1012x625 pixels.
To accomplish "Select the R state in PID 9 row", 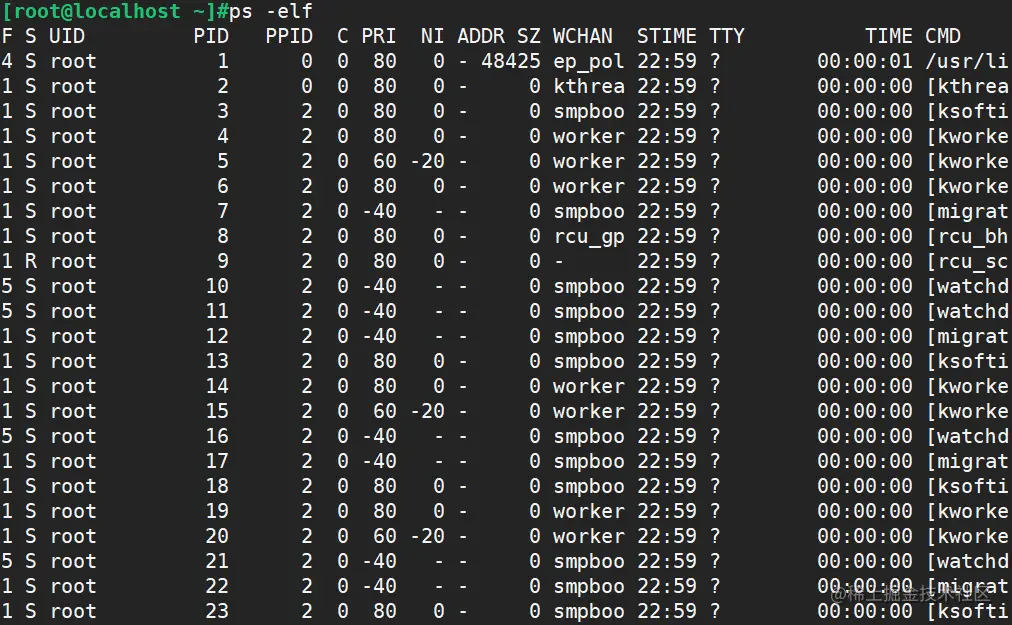I will [x=31, y=261].
